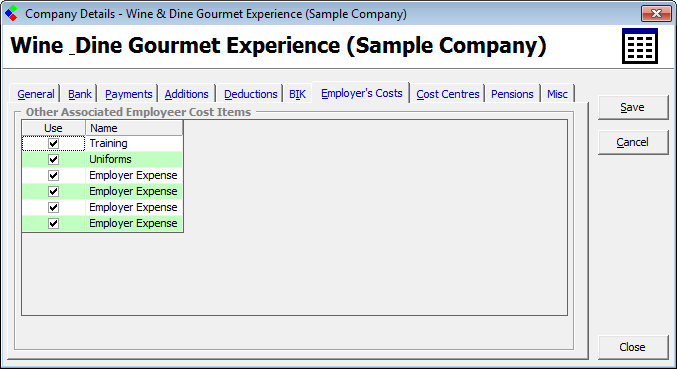
Task: Go to the Additions tab
Action: point(187,94)
